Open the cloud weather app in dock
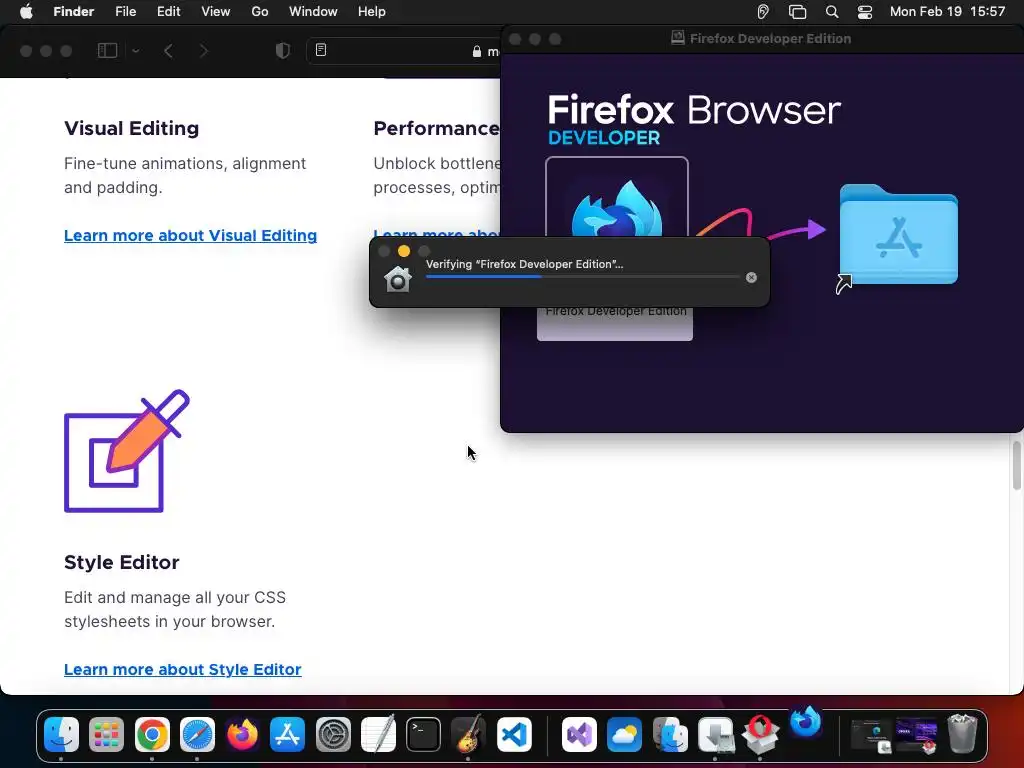Viewport: 1024px width, 768px height. coord(624,735)
